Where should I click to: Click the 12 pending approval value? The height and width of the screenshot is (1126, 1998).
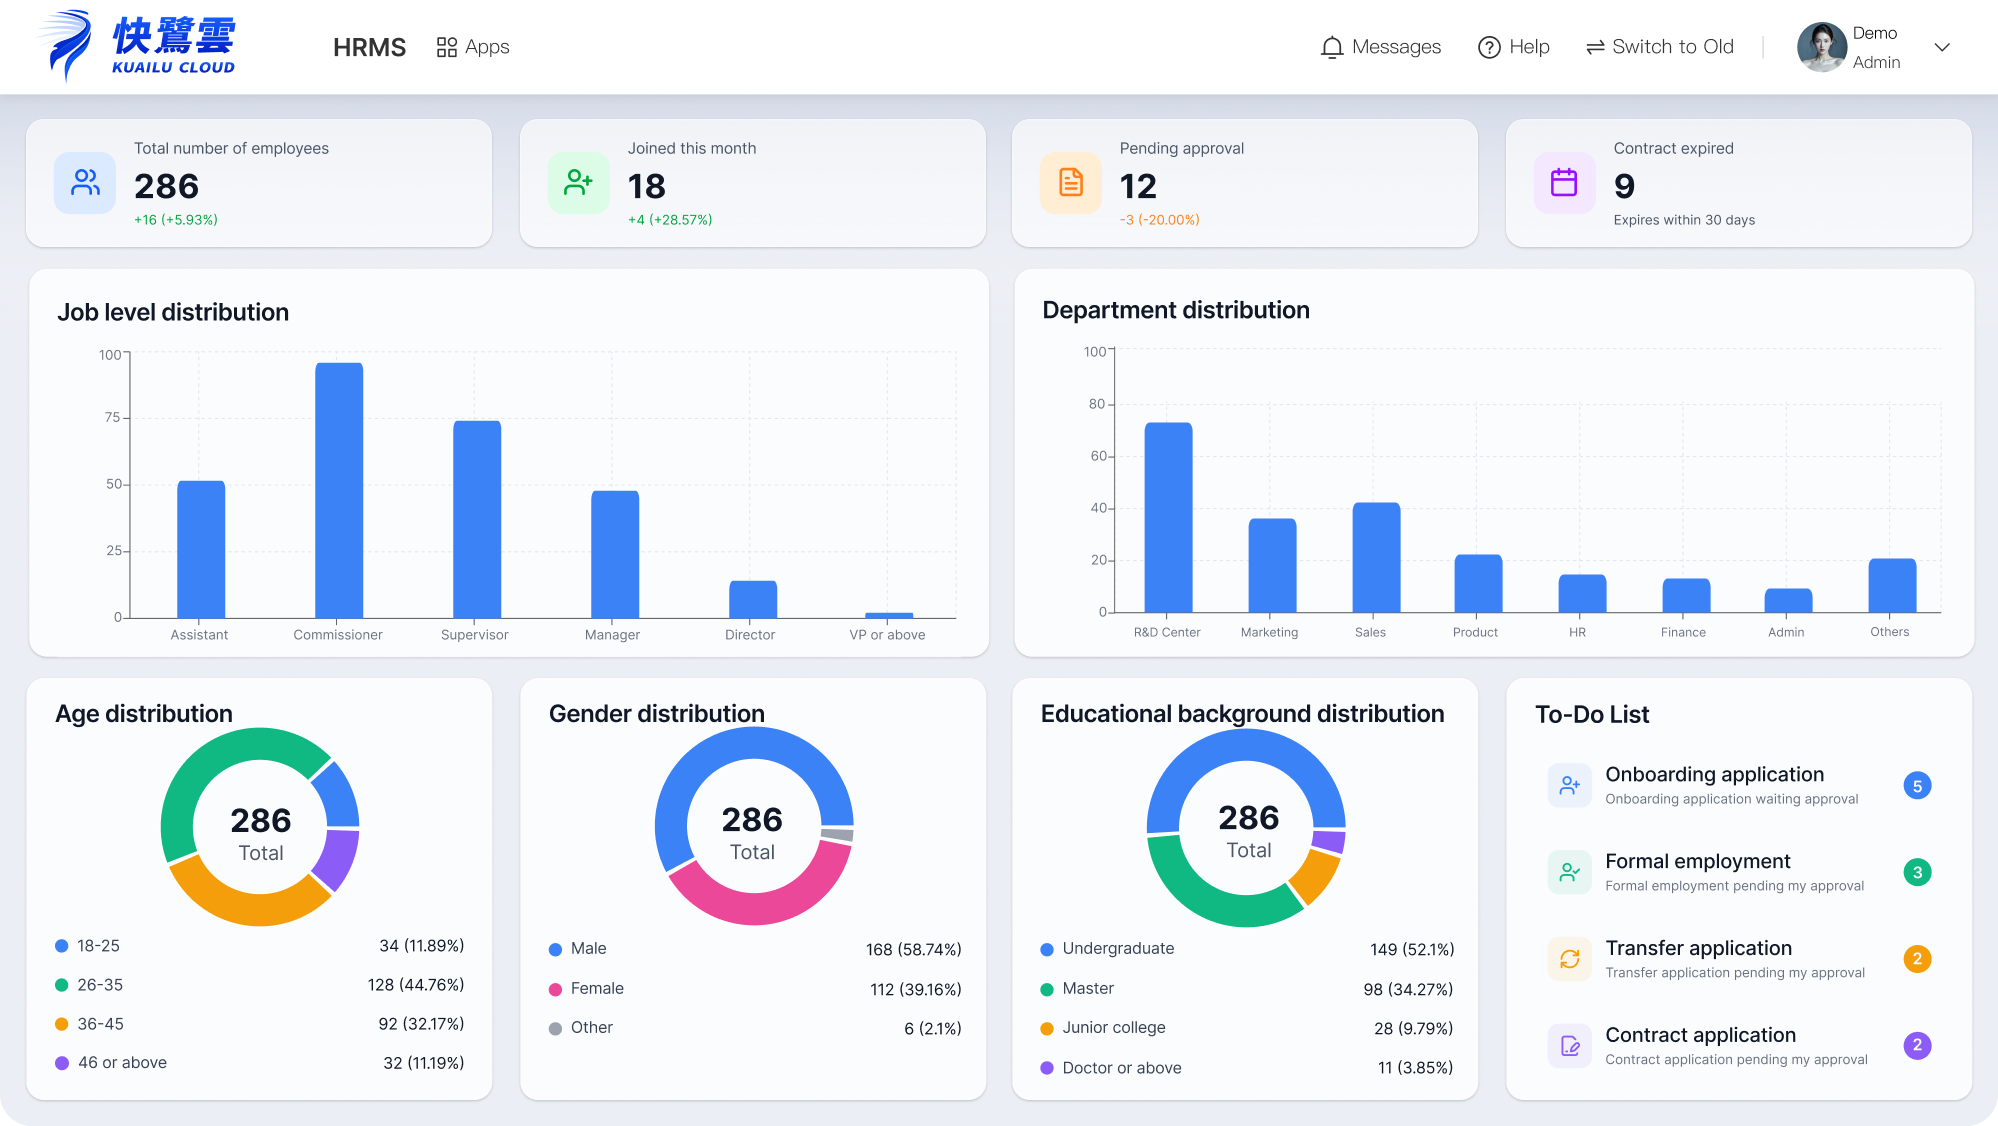point(1138,186)
